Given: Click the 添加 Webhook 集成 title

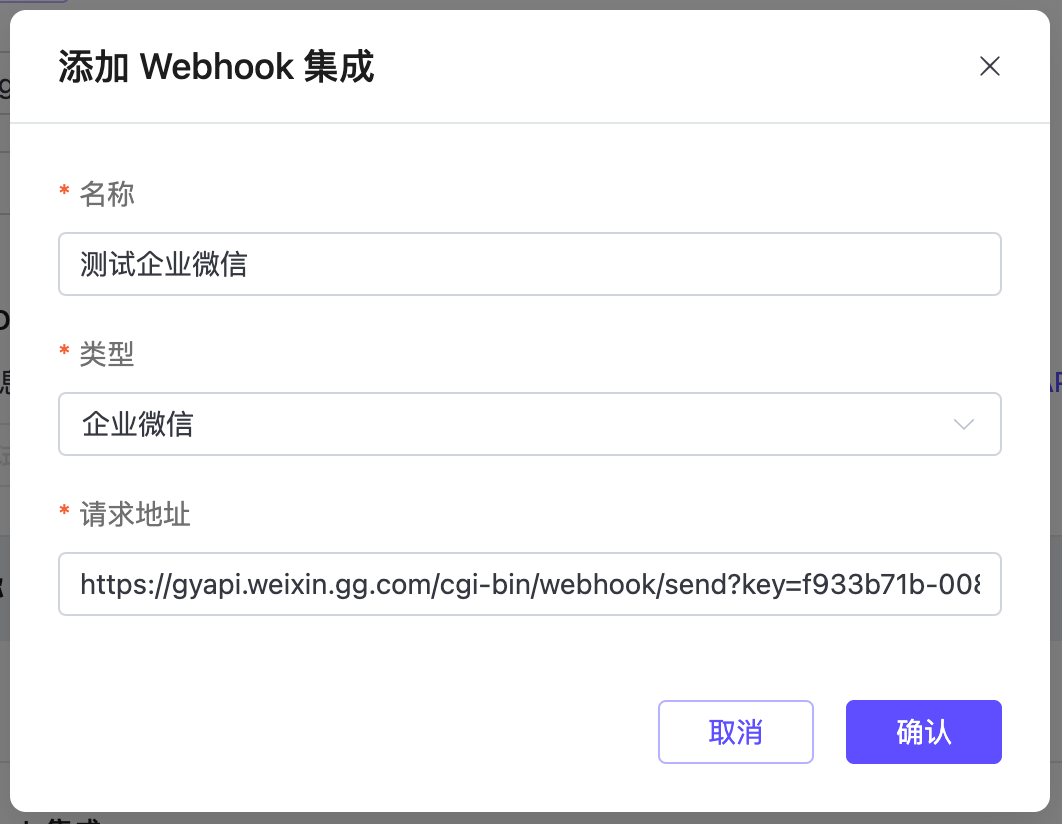Looking at the screenshot, I should point(216,67).
